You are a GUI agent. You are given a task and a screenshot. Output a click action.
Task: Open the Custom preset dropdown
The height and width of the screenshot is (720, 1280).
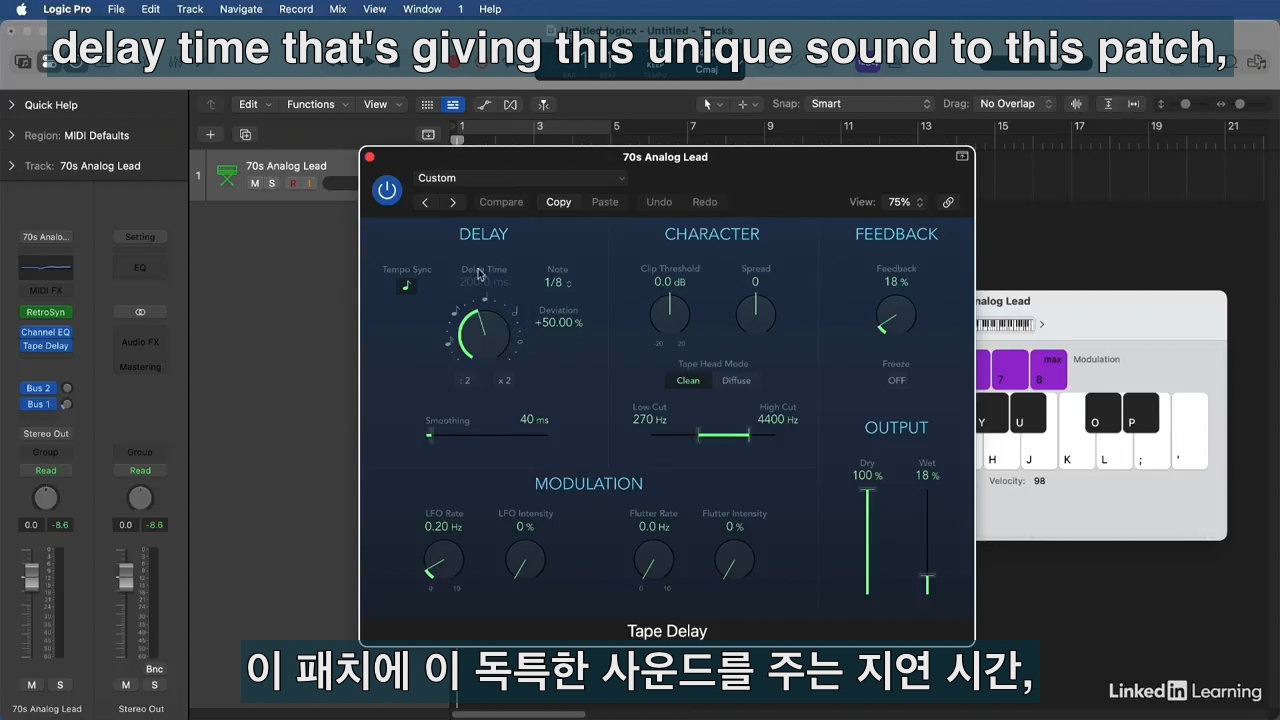(521, 178)
